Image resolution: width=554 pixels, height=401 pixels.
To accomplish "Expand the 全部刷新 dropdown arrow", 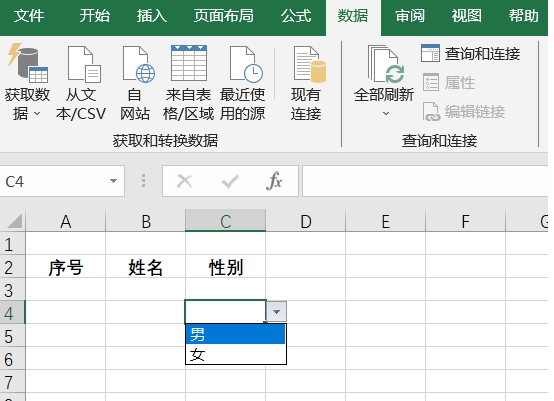I will pos(386,113).
